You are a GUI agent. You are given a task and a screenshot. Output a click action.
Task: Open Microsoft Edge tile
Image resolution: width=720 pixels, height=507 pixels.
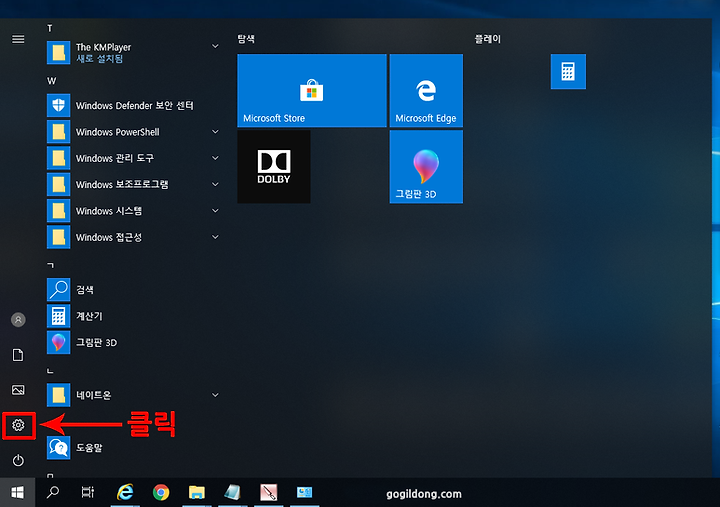(426, 90)
